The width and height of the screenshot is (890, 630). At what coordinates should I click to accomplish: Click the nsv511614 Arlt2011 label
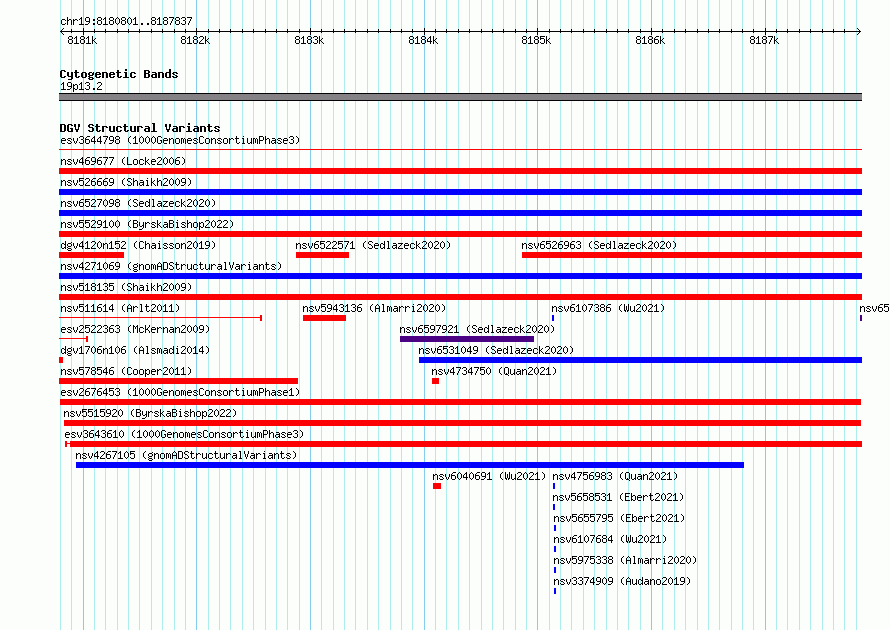pyautogui.click(x=120, y=308)
